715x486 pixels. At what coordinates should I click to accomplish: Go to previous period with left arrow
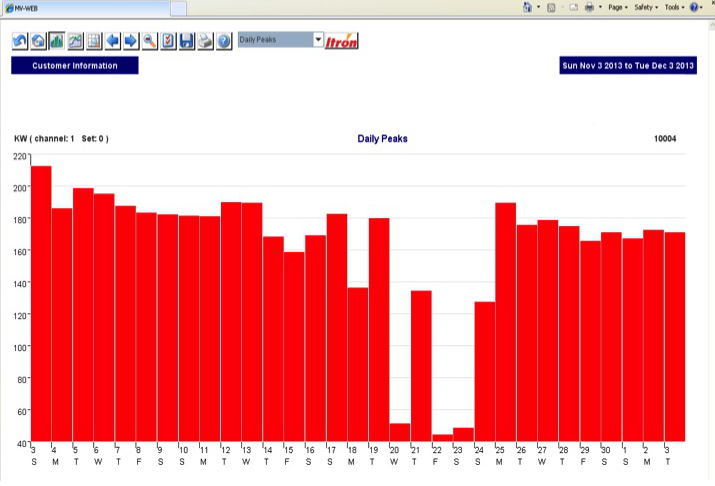click(x=112, y=41)
